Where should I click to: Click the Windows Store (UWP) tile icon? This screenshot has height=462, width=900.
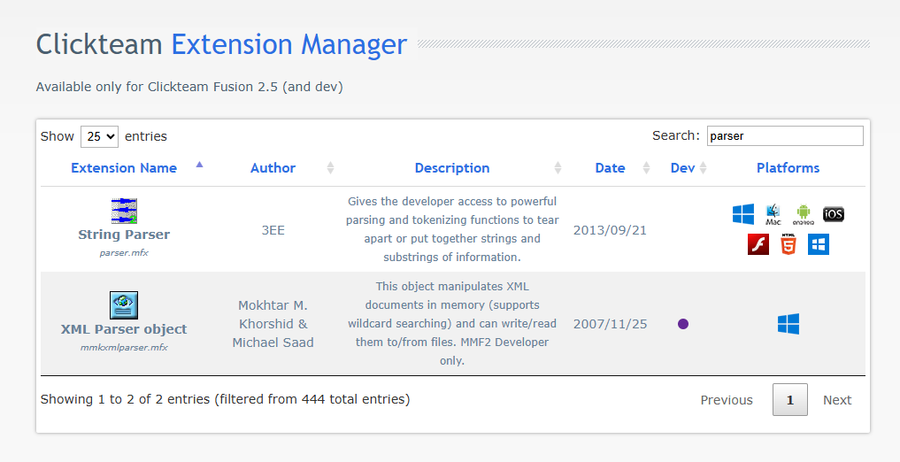point(818,244)
